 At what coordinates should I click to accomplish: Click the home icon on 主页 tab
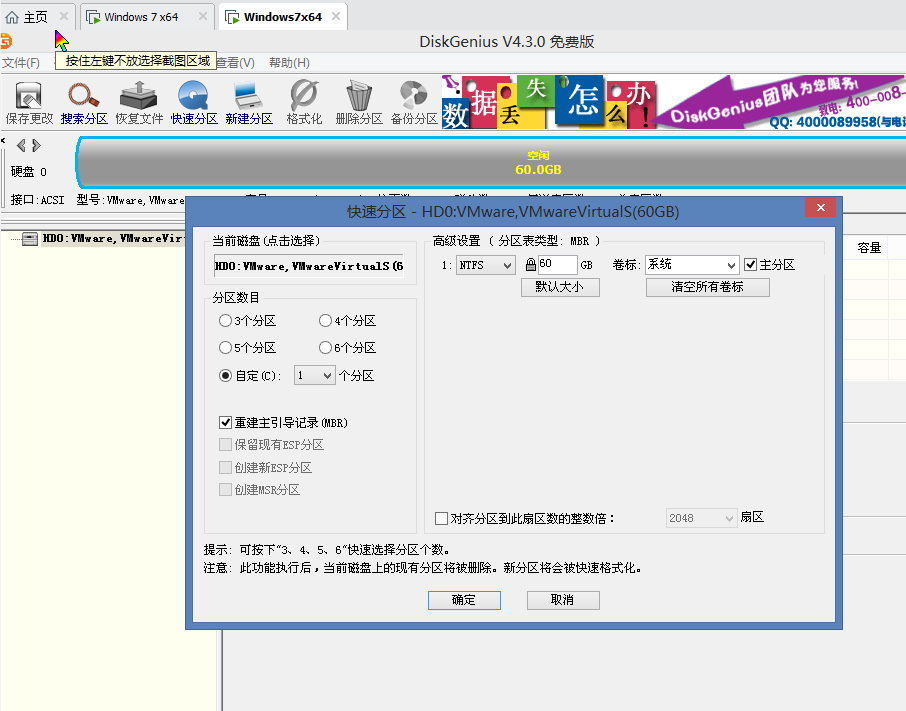[x=12, y=17]
